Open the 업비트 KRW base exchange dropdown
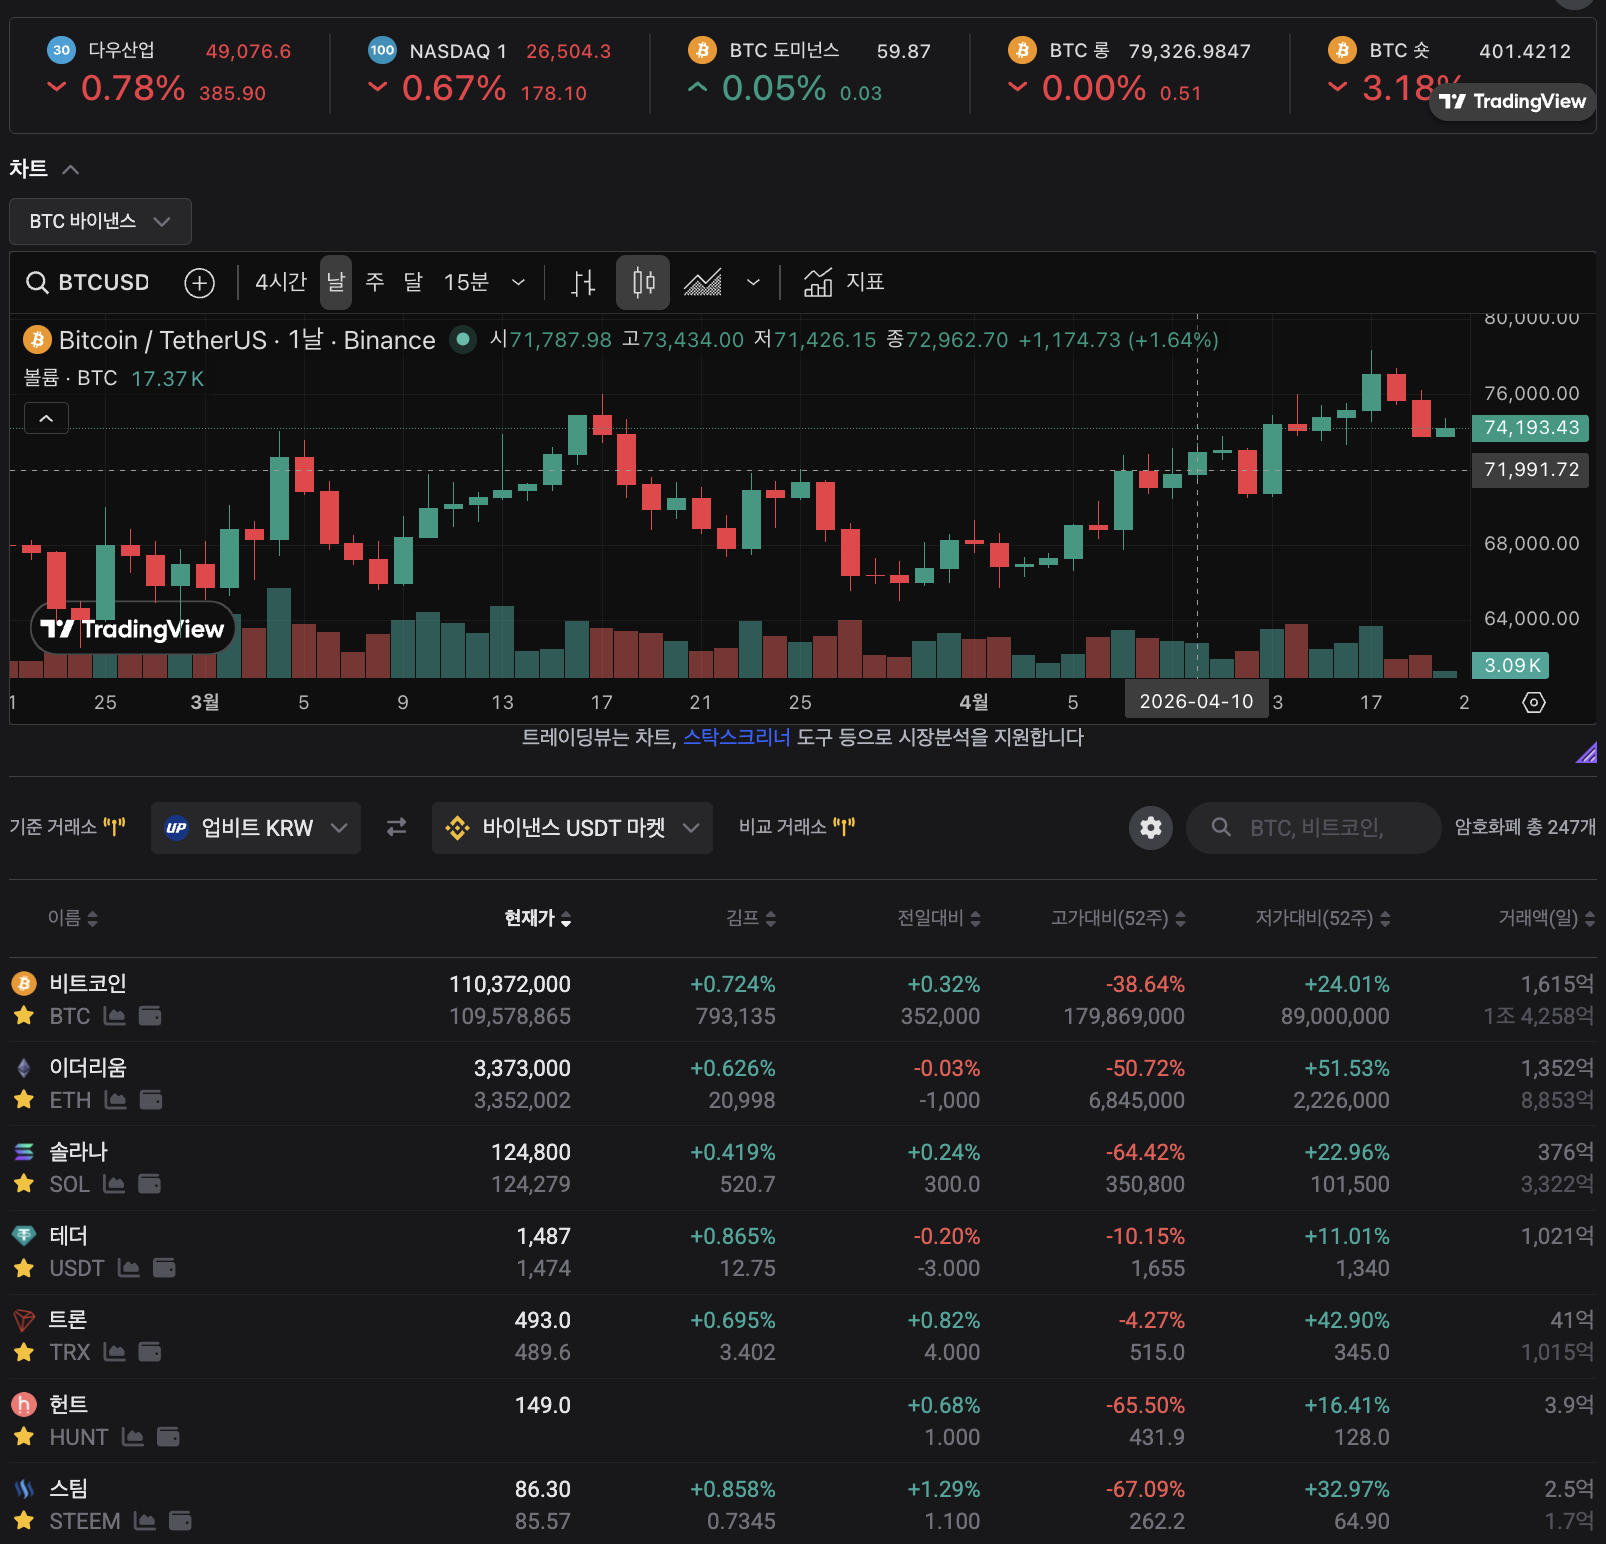Screen dimensions: 1606x1544 256,828
